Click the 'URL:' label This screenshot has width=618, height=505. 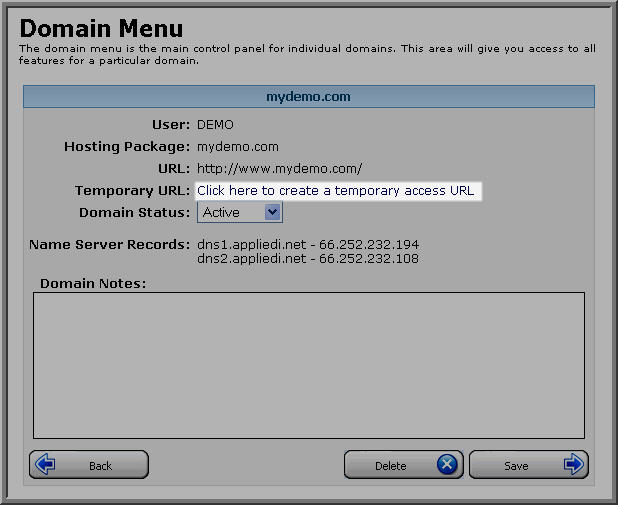pos(174,169)
